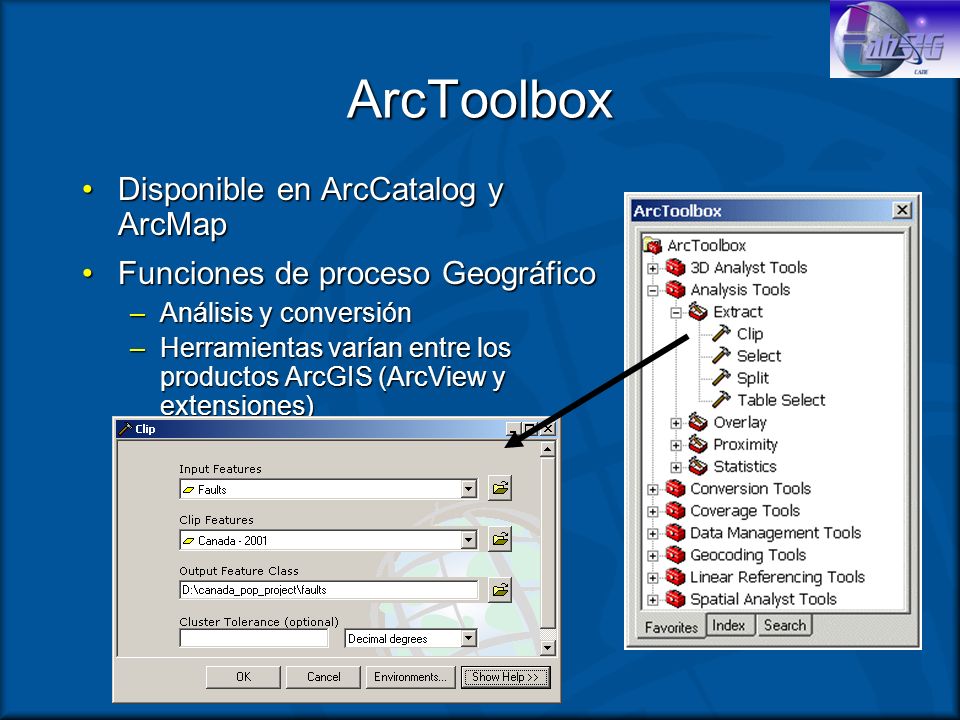This screenshot has width=960, height=720.
Task: Select the Conversion Tools label
Action: tap(751, 489)
